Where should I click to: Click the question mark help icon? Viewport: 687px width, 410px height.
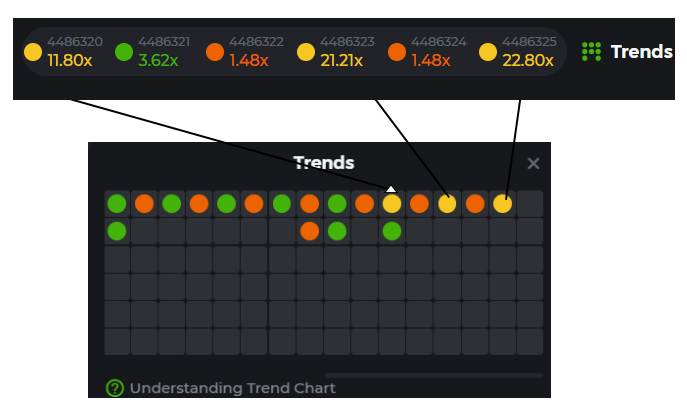click(115, 388)
